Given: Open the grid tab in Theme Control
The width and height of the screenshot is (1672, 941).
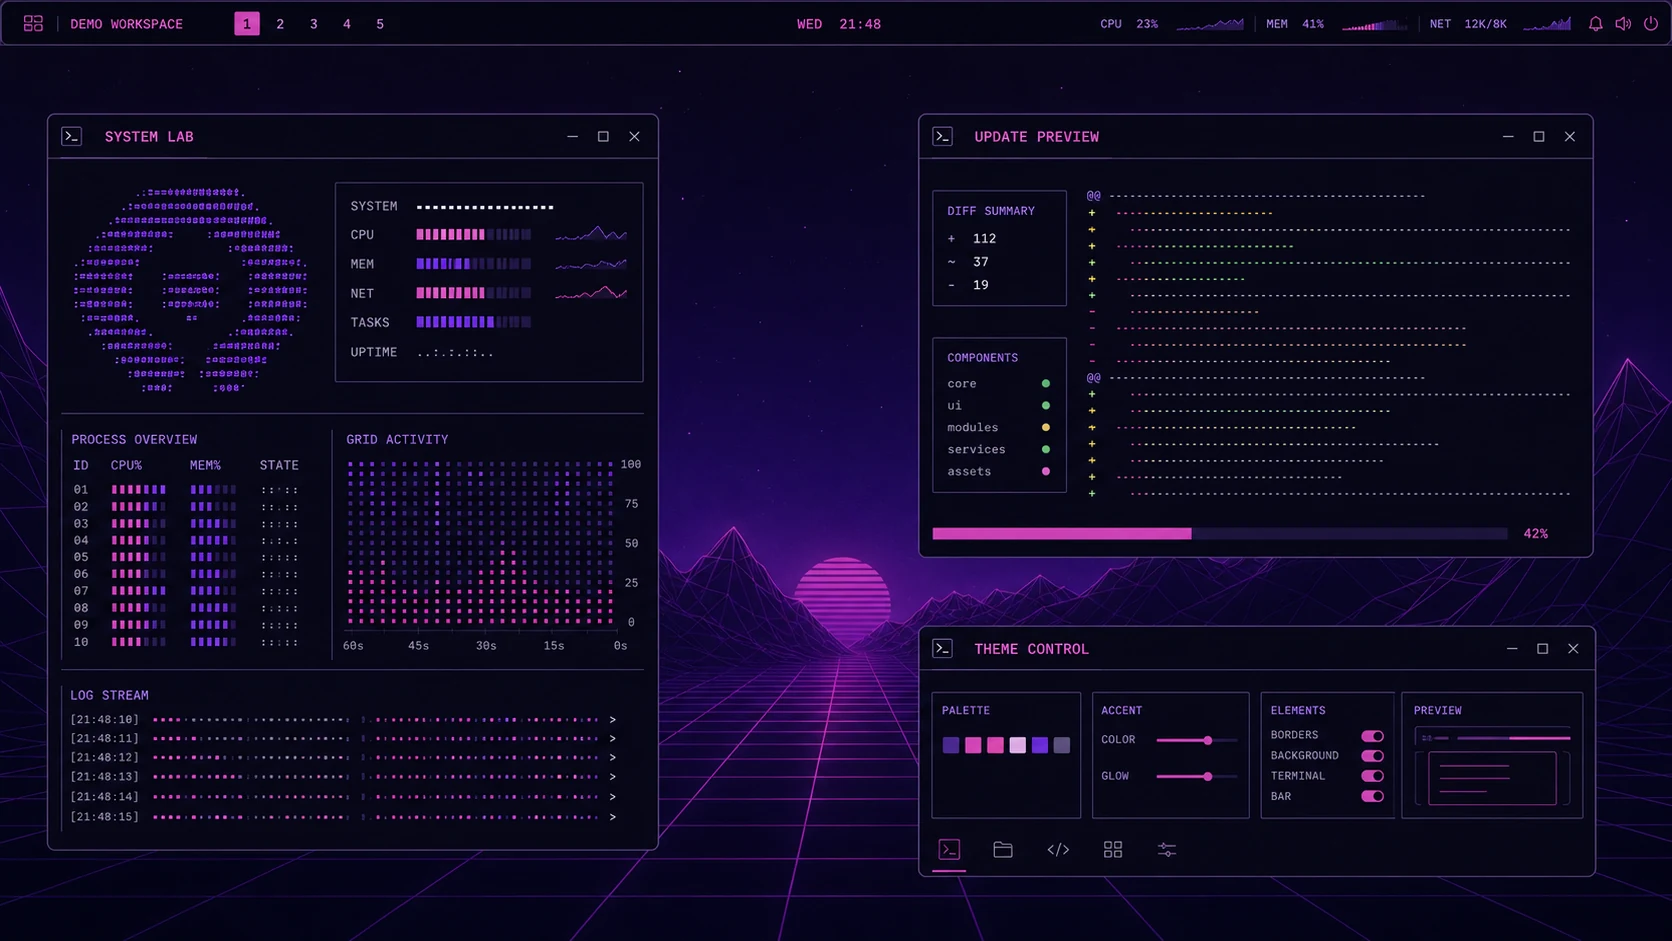Looking at the screenshot, I should (1113, 850).
